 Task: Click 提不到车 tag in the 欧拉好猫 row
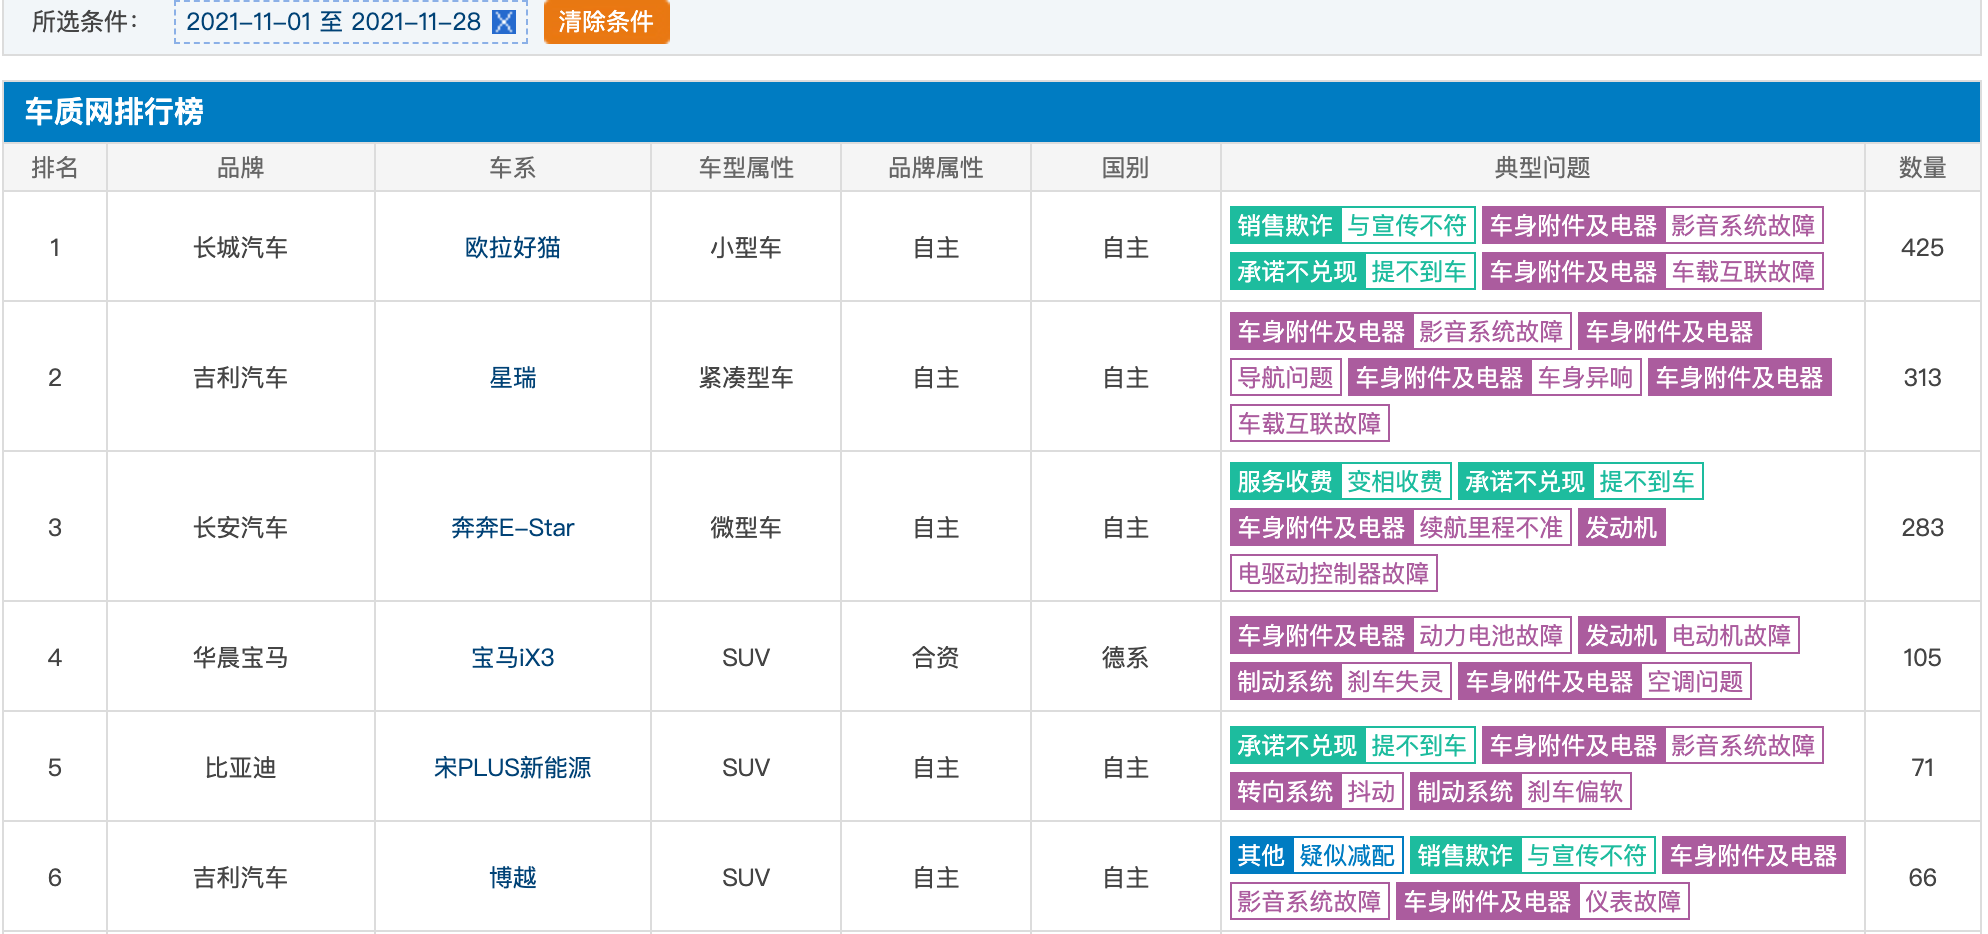click(x=1419, y=272)
